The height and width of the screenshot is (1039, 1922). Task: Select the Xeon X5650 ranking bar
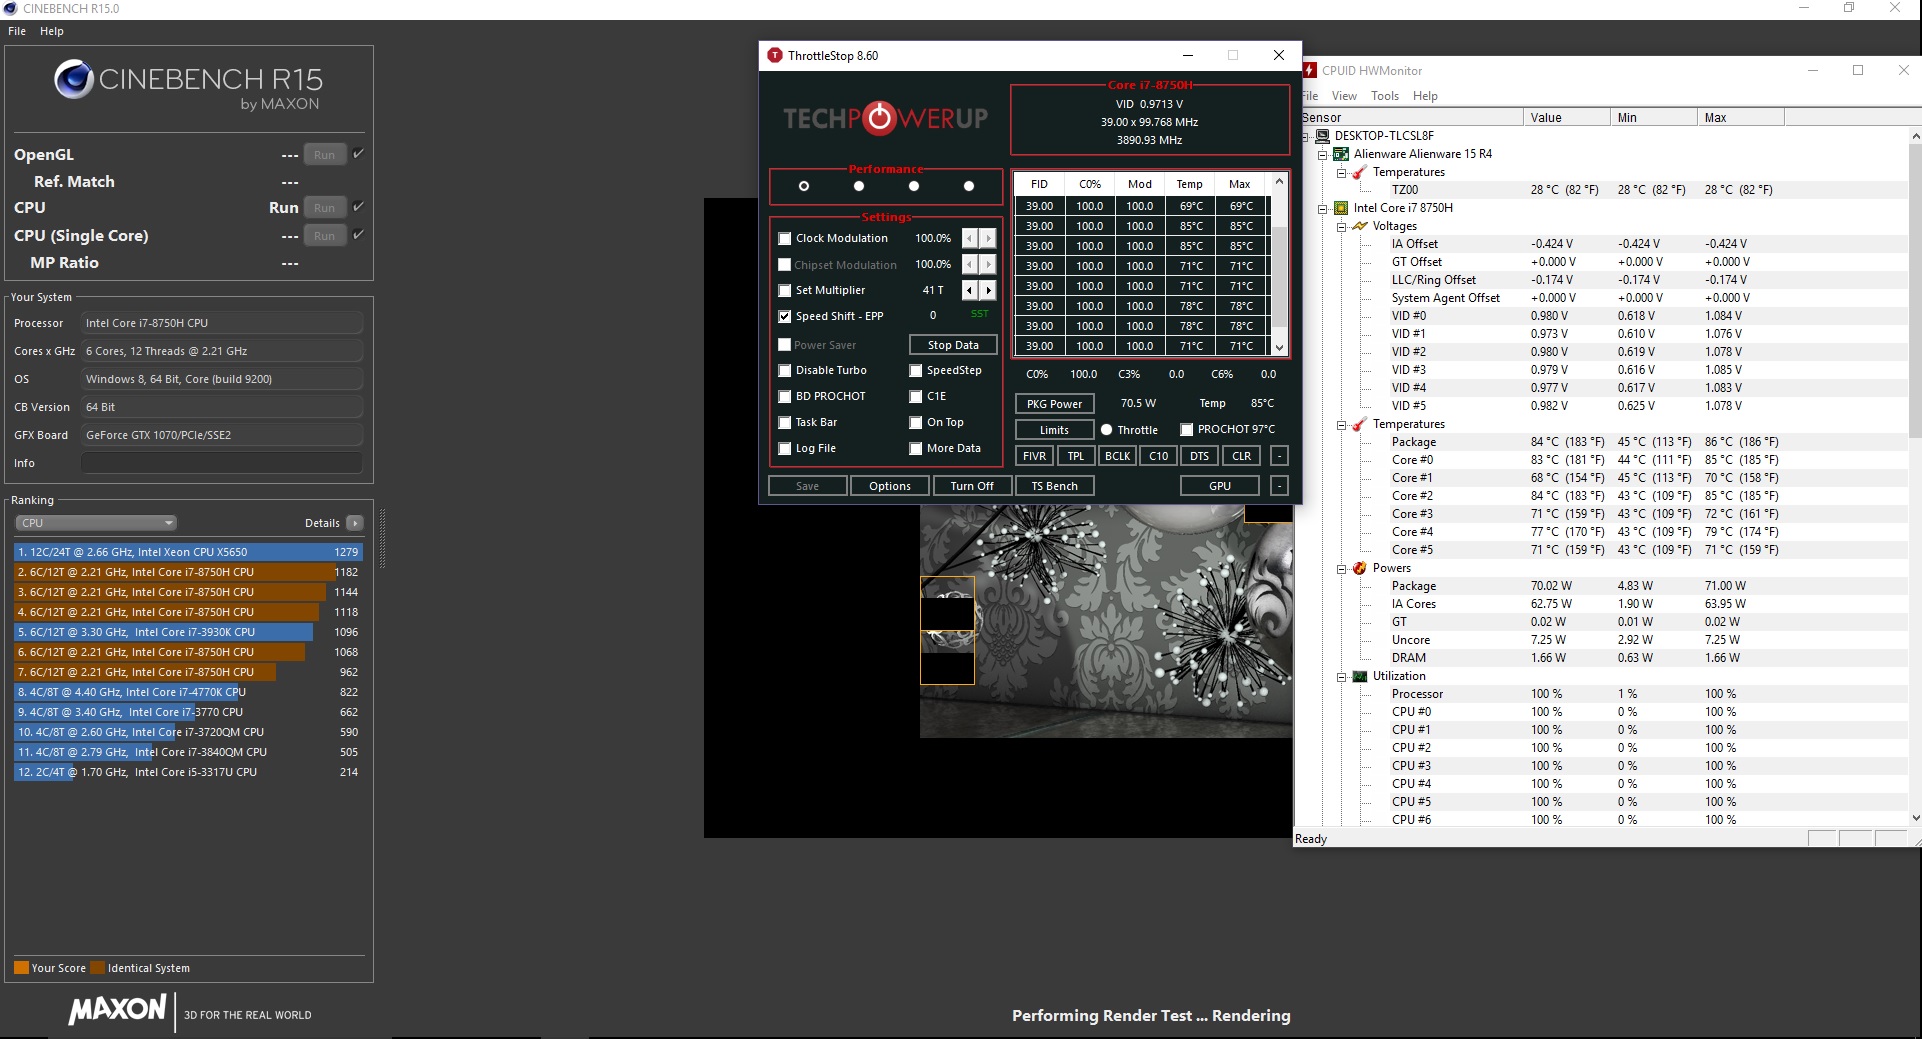click(x=188, y=552)
